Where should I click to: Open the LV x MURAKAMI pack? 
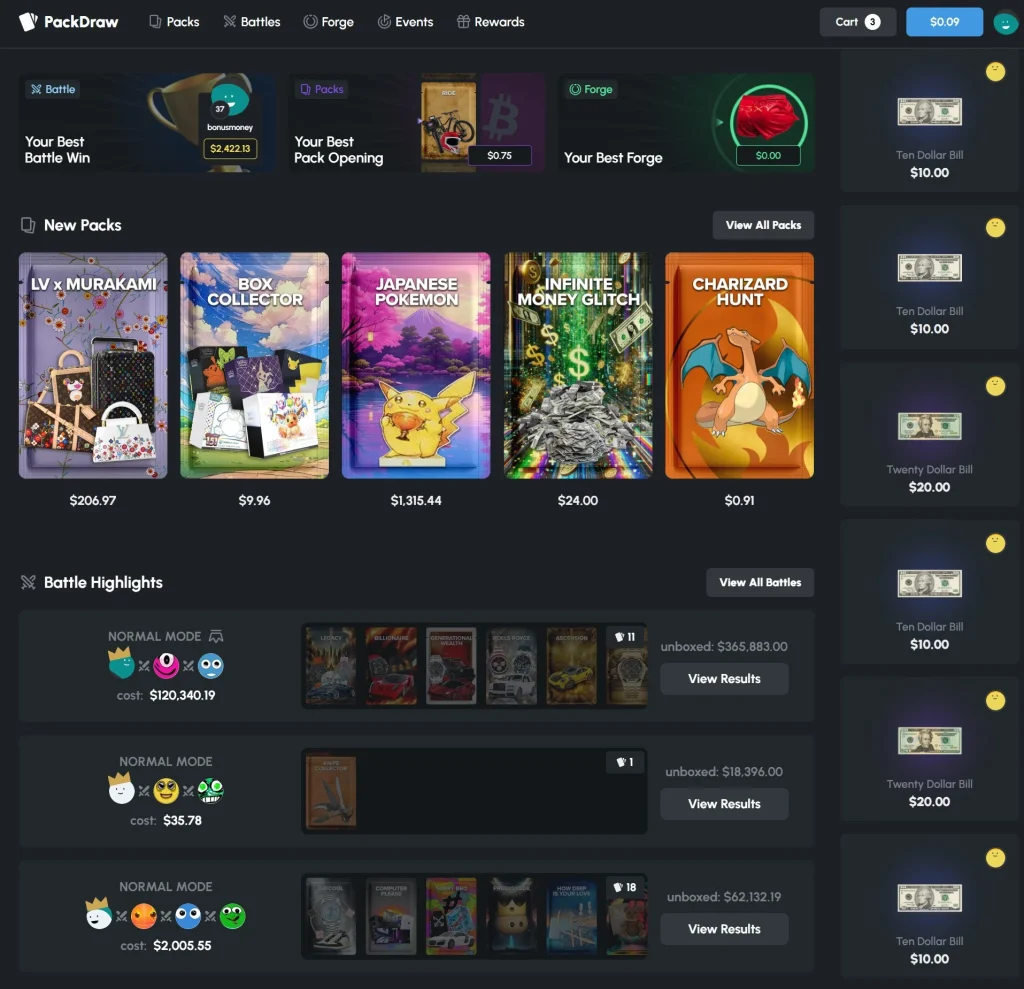(x=93, y=366)
